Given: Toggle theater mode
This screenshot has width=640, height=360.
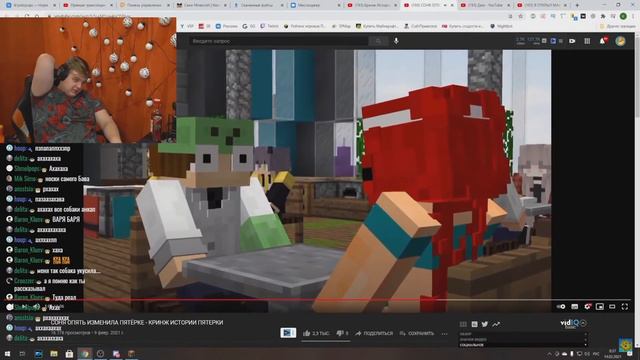Looking at the screenshot, I should tap(612, 307).
